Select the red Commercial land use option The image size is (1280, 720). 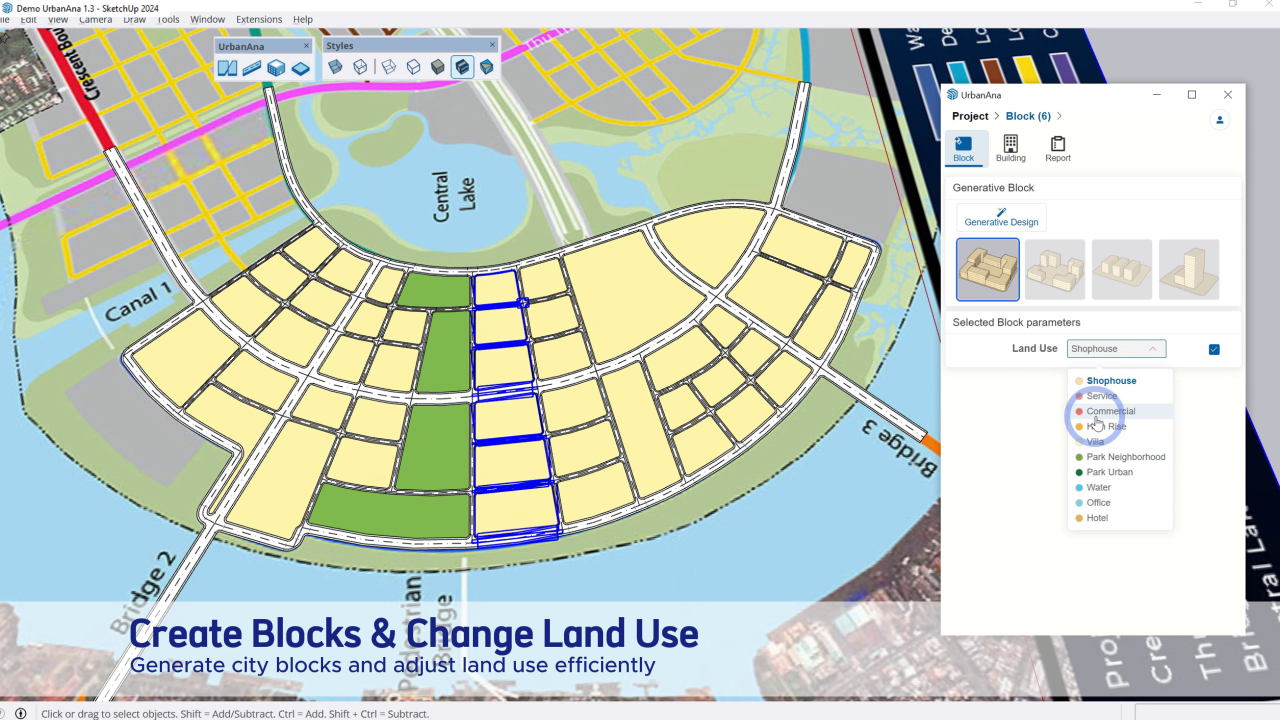coord(1110,411)
